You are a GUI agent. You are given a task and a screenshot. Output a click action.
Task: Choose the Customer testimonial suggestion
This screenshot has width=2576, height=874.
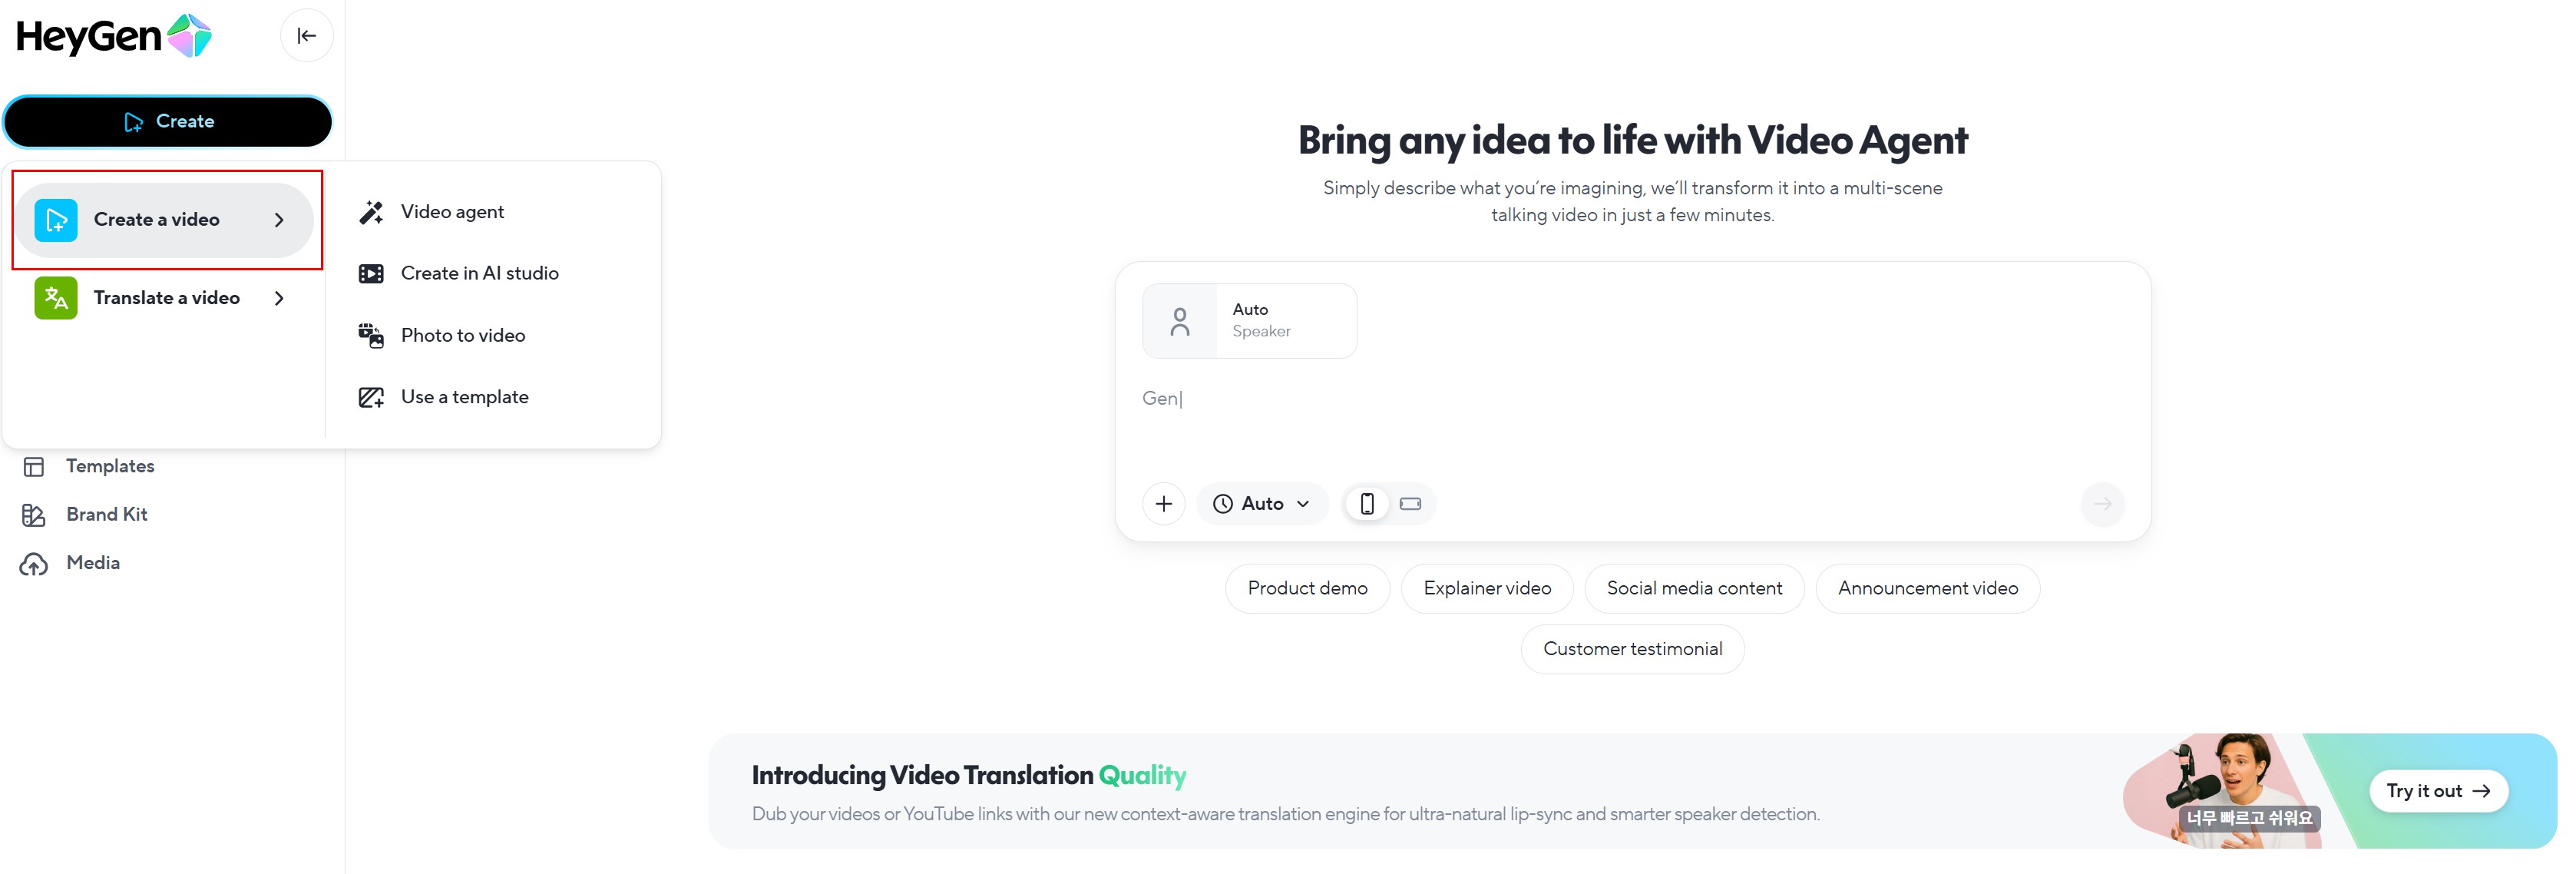tap(1632, 650)
